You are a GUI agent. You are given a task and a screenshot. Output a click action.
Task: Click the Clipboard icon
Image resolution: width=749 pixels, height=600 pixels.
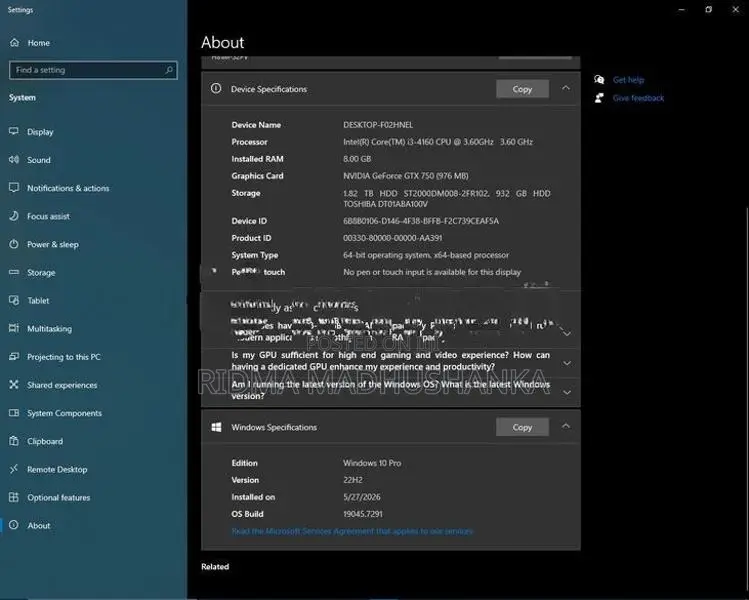click(x=14, y=441)
